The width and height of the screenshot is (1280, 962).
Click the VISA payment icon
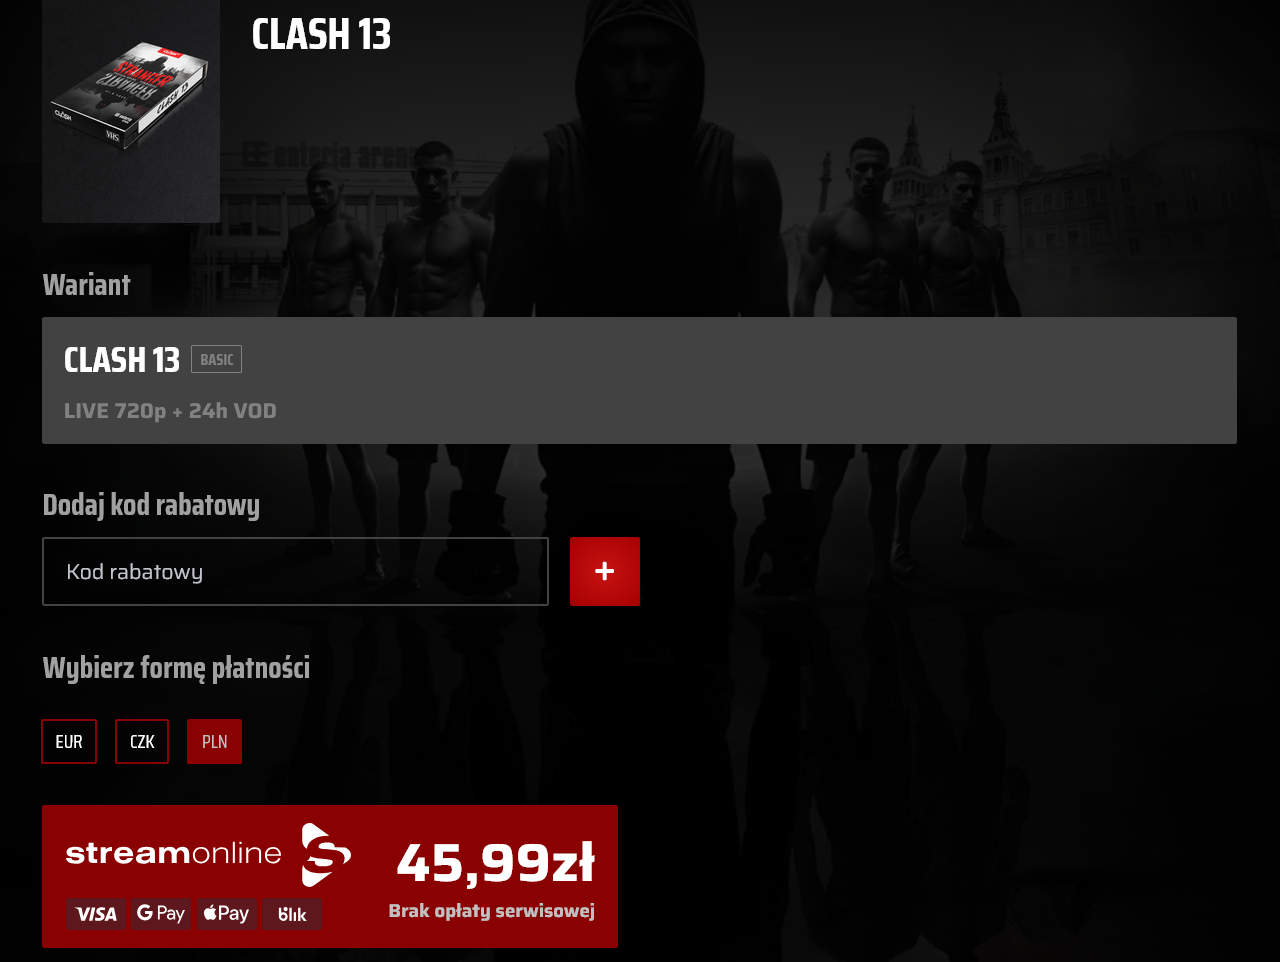tap(96, 914)
